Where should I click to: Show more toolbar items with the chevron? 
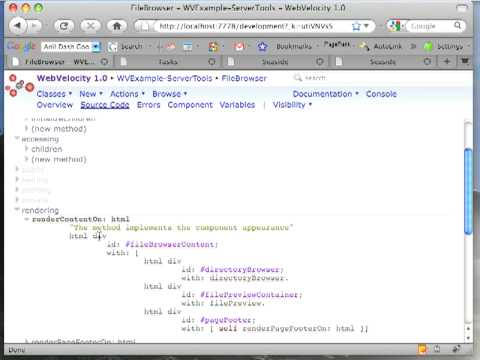pos(413,46)
